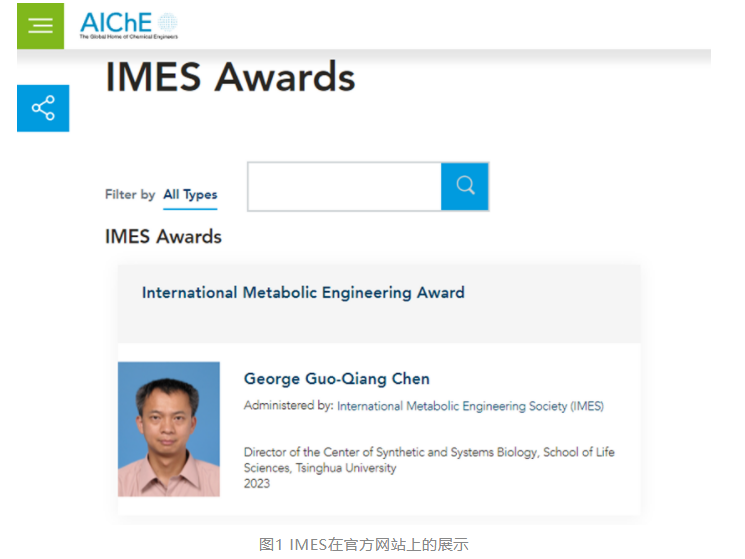Open the green hamburger menu
This screenshot has width=745, height=559.
point(40,26)
